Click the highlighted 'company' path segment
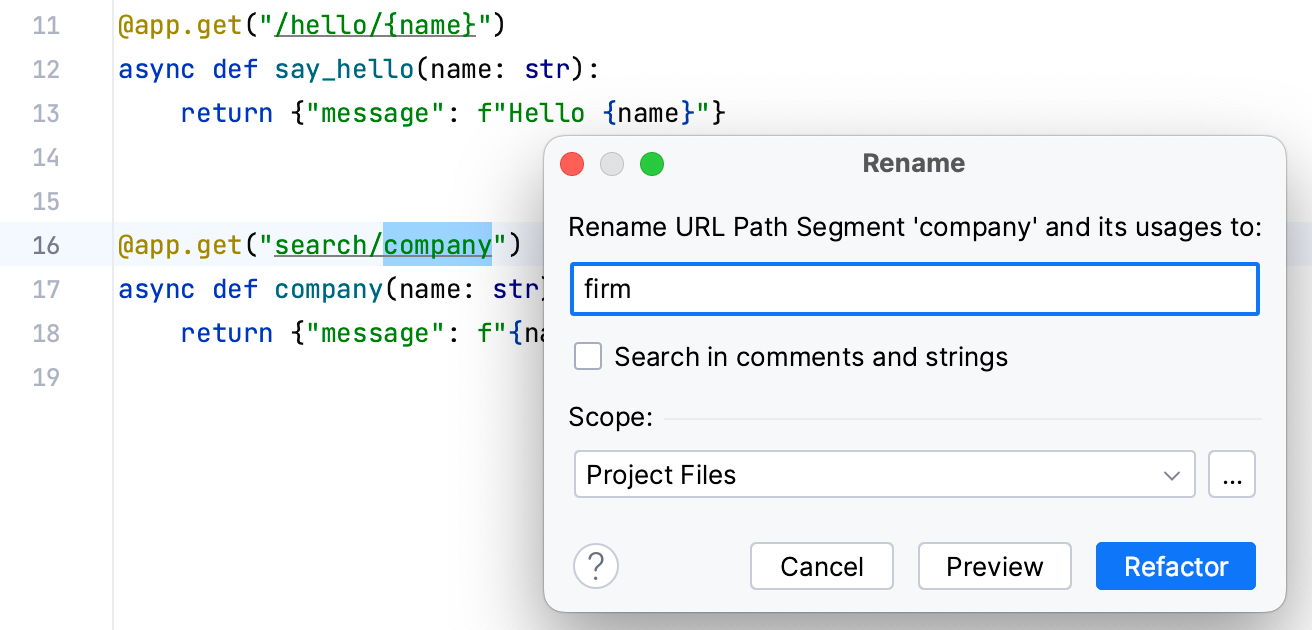1312x630 pixels. [x=438, y=245]
